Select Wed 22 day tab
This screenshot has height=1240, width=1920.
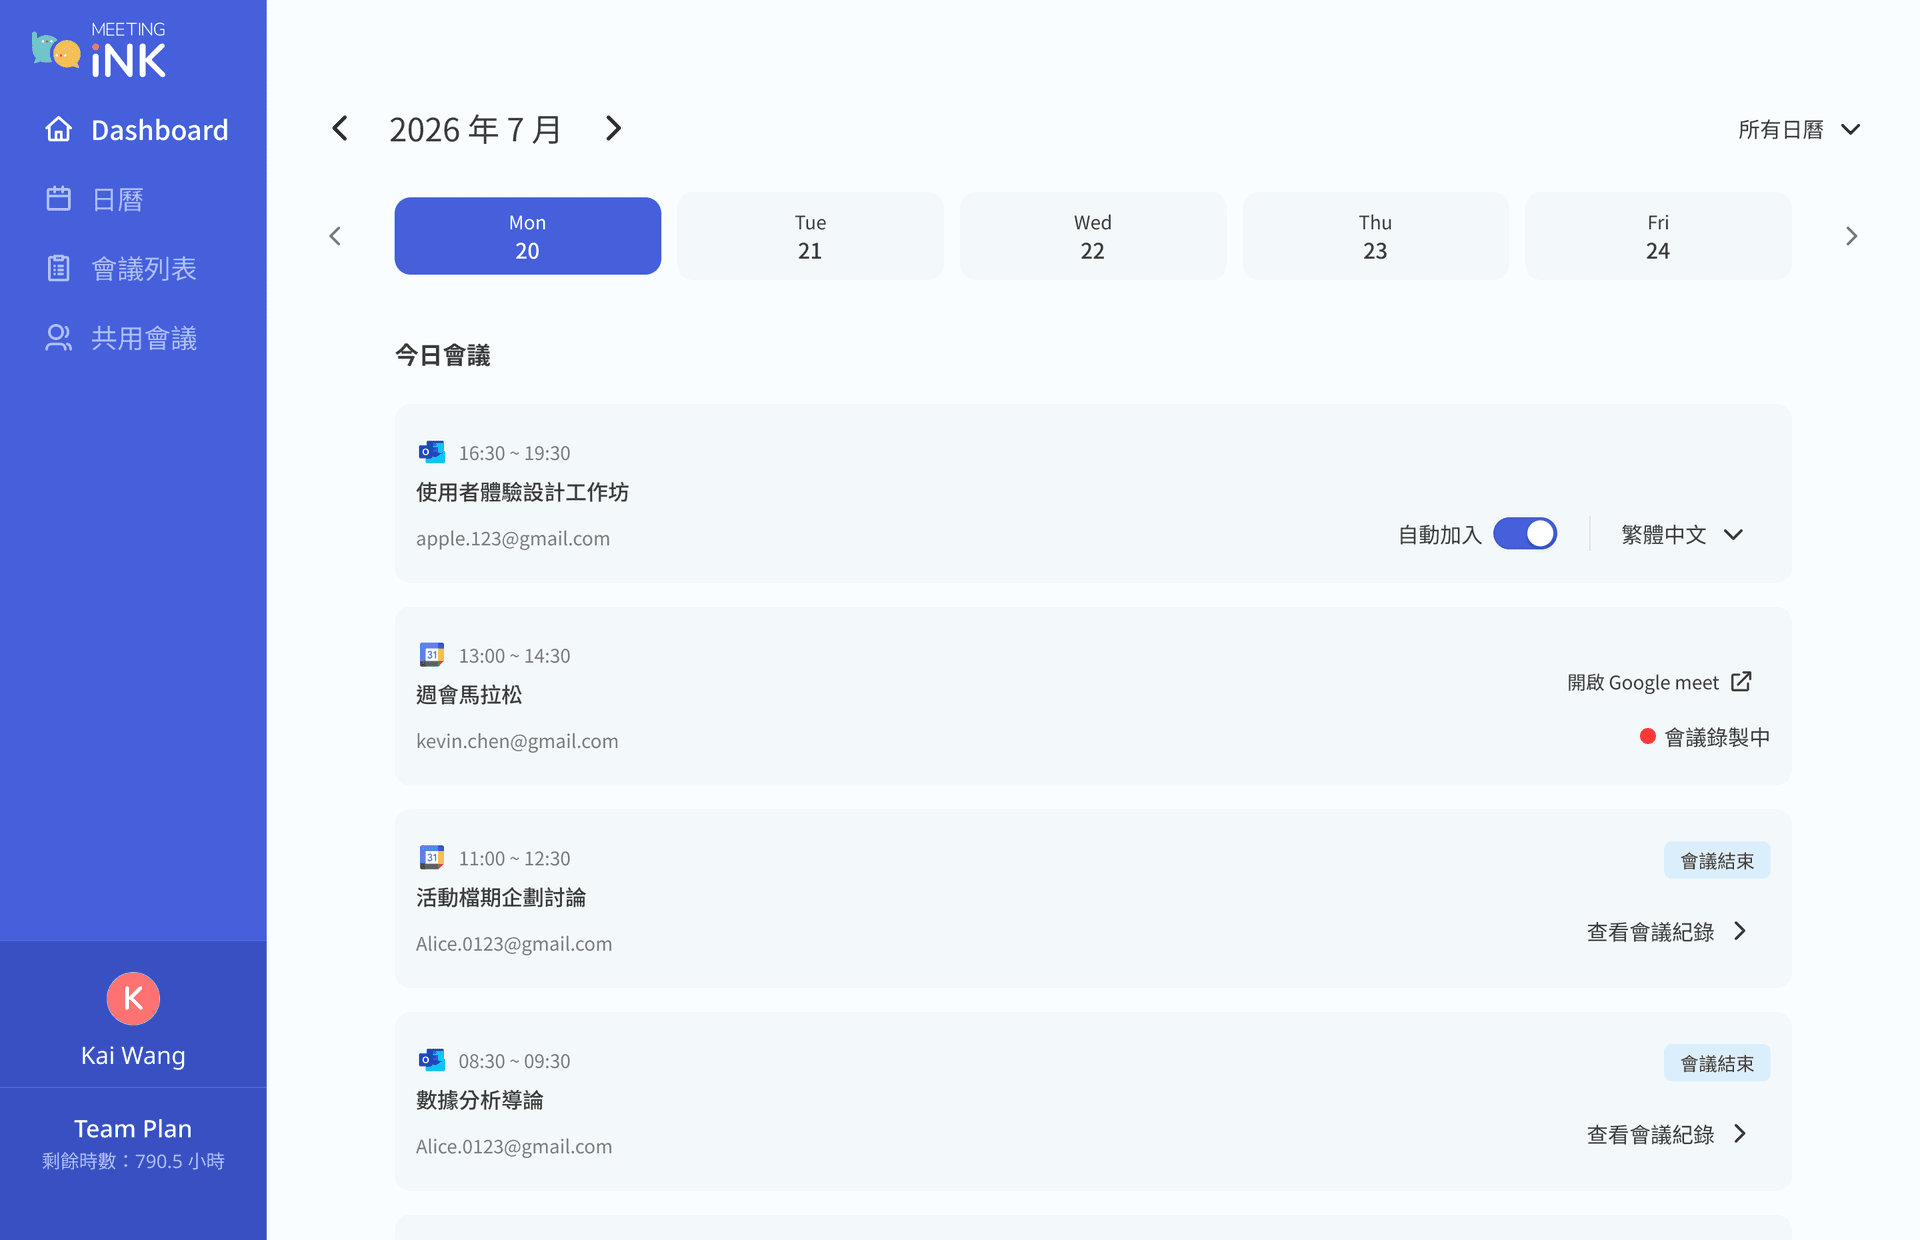[x=1093, y=236]
